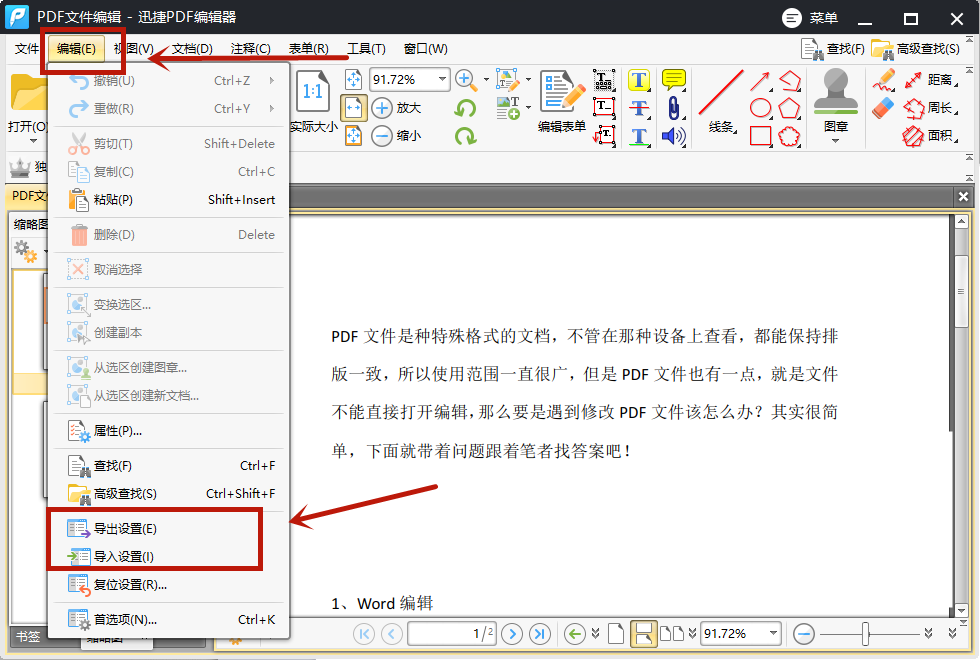Click the paperclip attach file icon

(674, 108)
